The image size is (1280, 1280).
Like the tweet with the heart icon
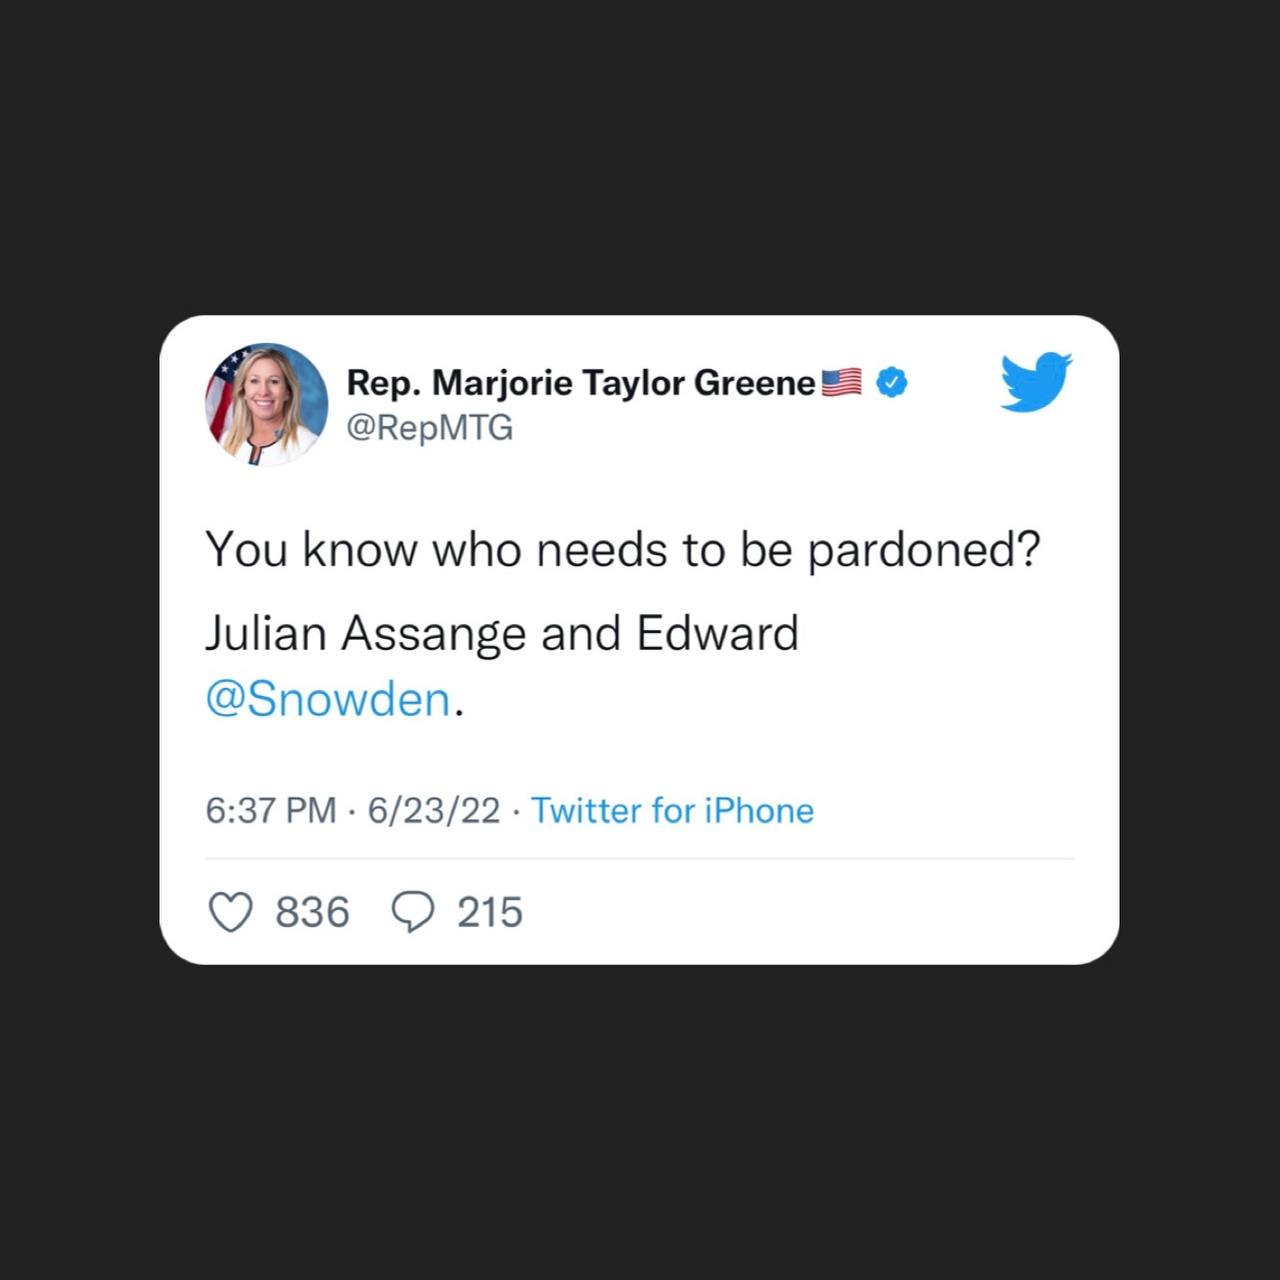230,912
